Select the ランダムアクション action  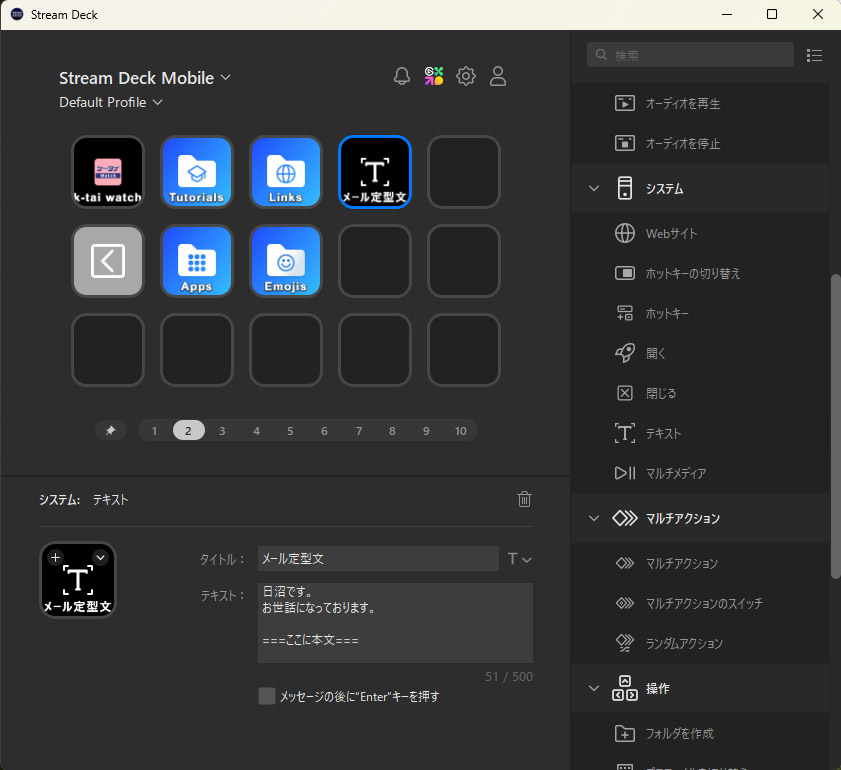point(700,643)
